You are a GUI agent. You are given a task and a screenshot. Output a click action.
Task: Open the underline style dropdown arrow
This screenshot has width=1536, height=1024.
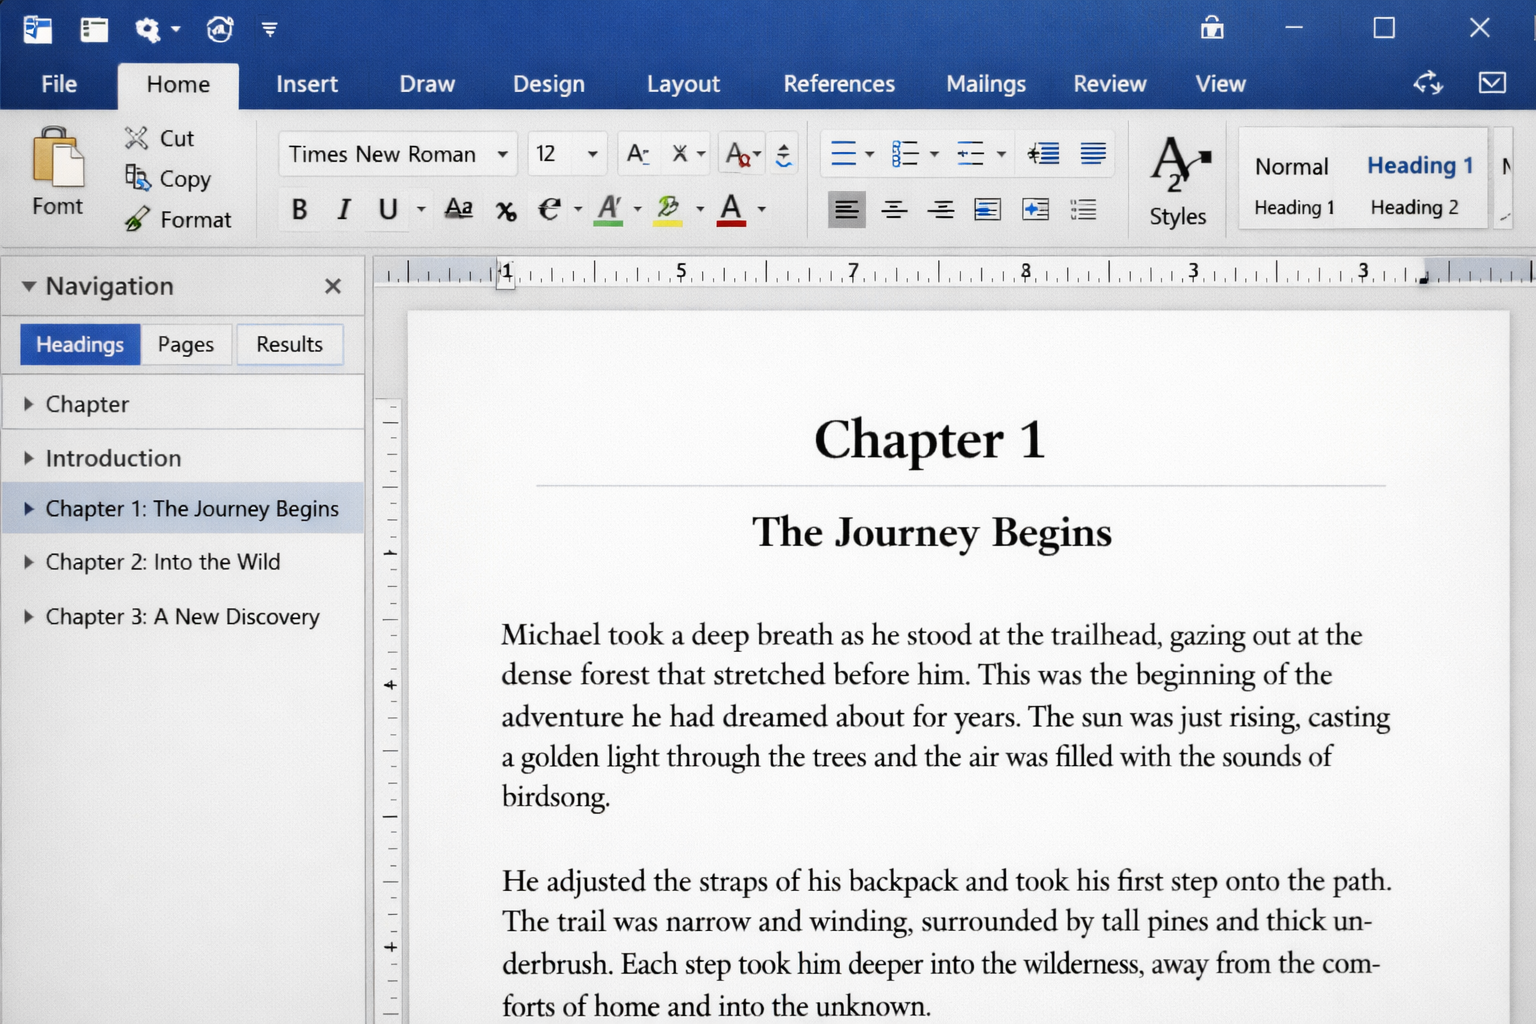tap(421, 209)
